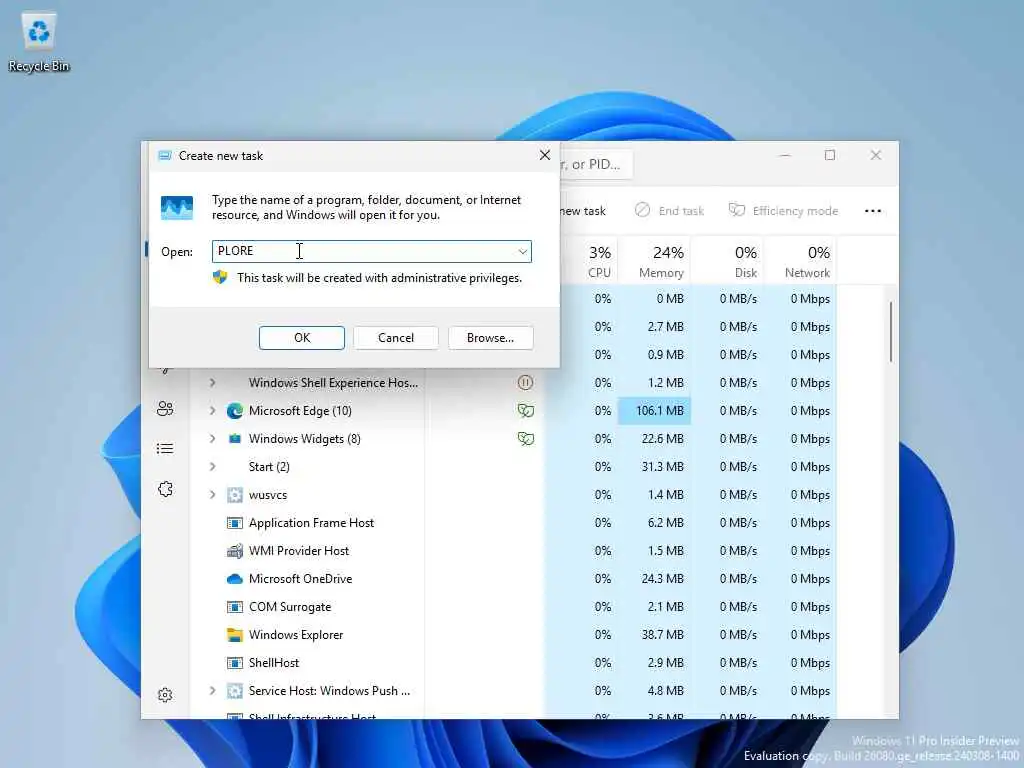This screenshot has width=1024, height=768.
Task: Open the Services page puzzle icon
Action: 165,489
